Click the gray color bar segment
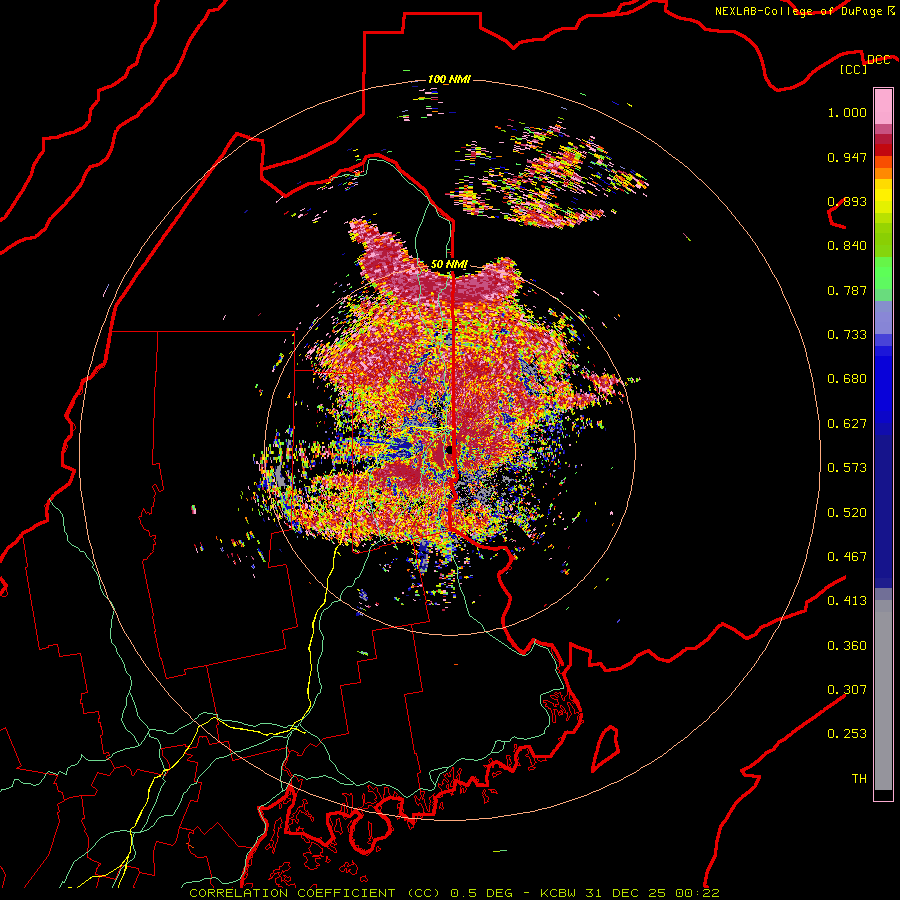The height and width of the screenshot is (900, 900). [x=883, y=695]
